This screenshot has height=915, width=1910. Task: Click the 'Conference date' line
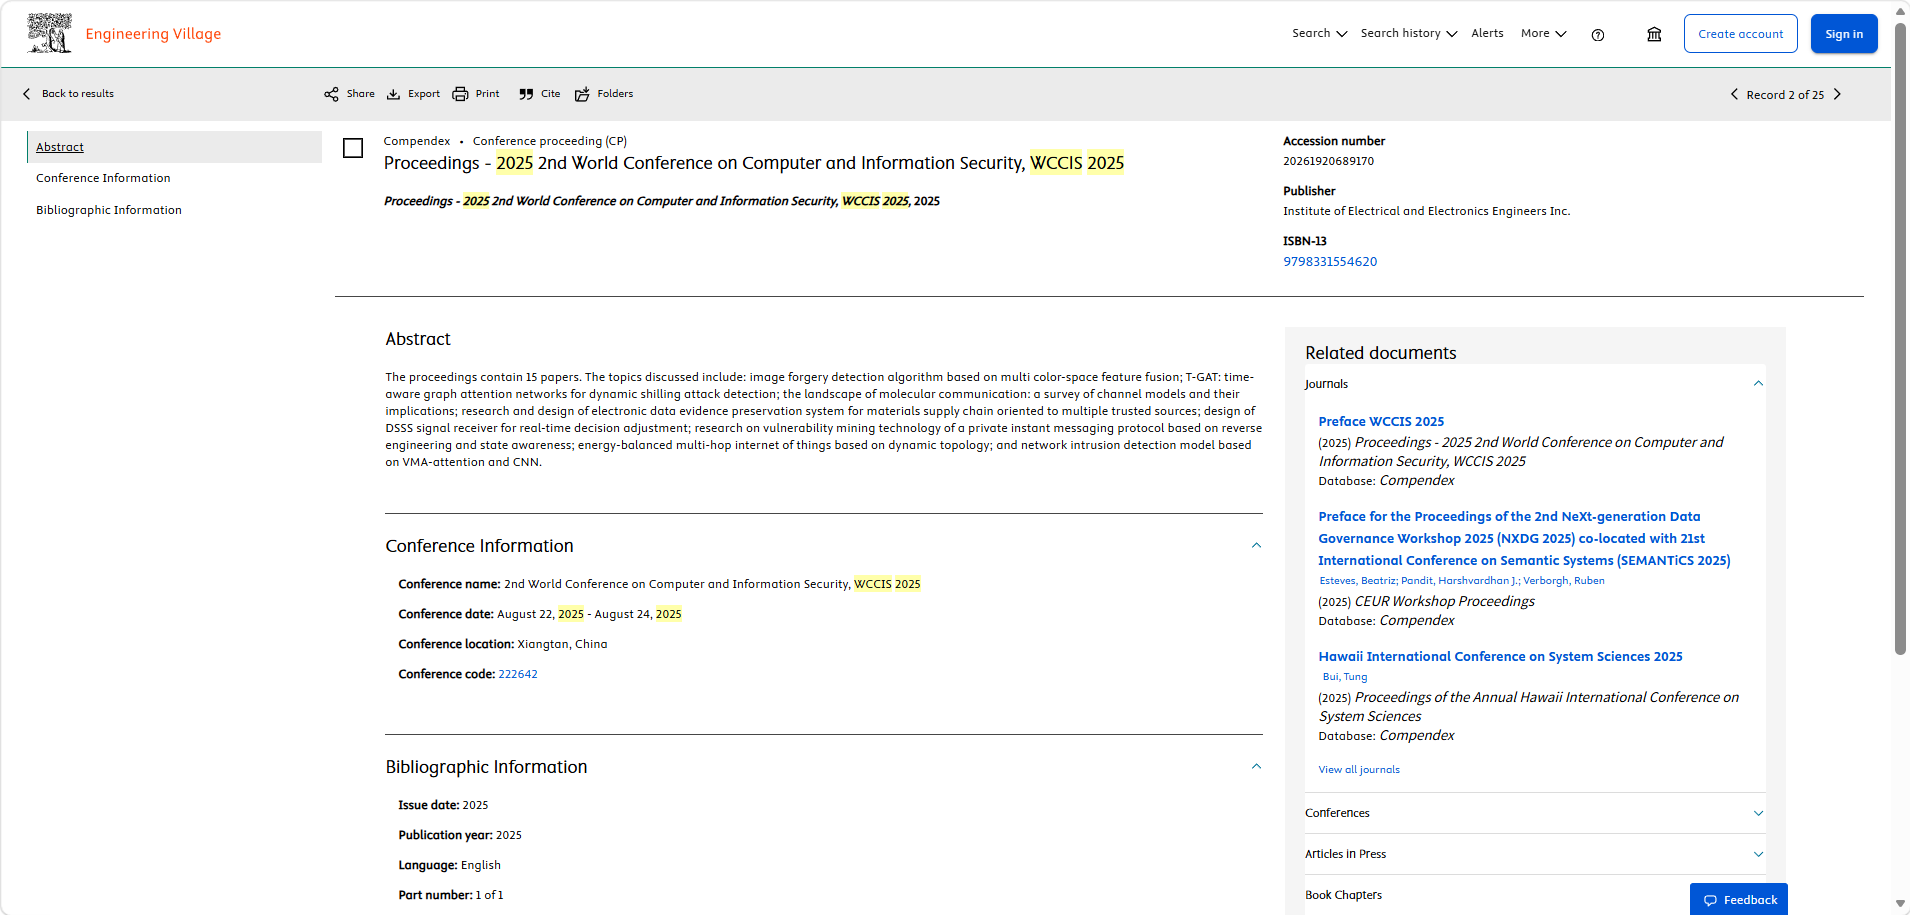click(539, 614)
